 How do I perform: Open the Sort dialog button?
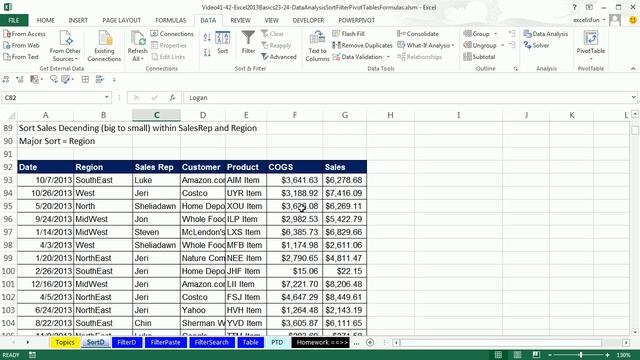click(x=222, y=42)
